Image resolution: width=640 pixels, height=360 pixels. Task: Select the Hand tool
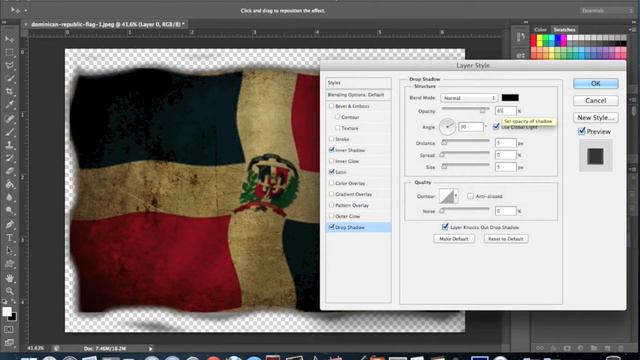(9, 278)
